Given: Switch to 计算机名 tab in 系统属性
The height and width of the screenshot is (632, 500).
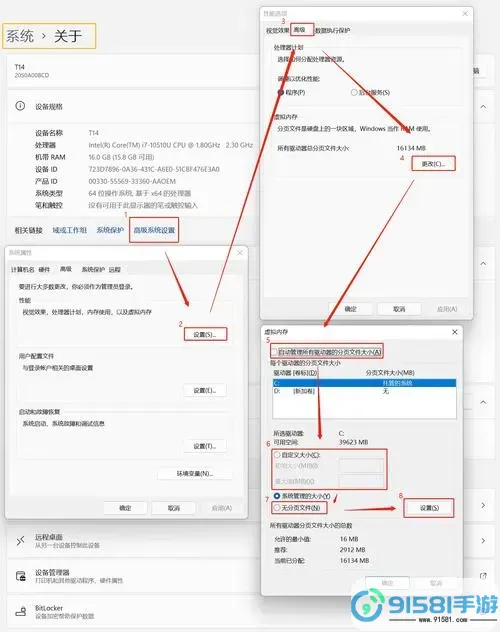Looking at the screenshot, I should click(x=23, y=269).
